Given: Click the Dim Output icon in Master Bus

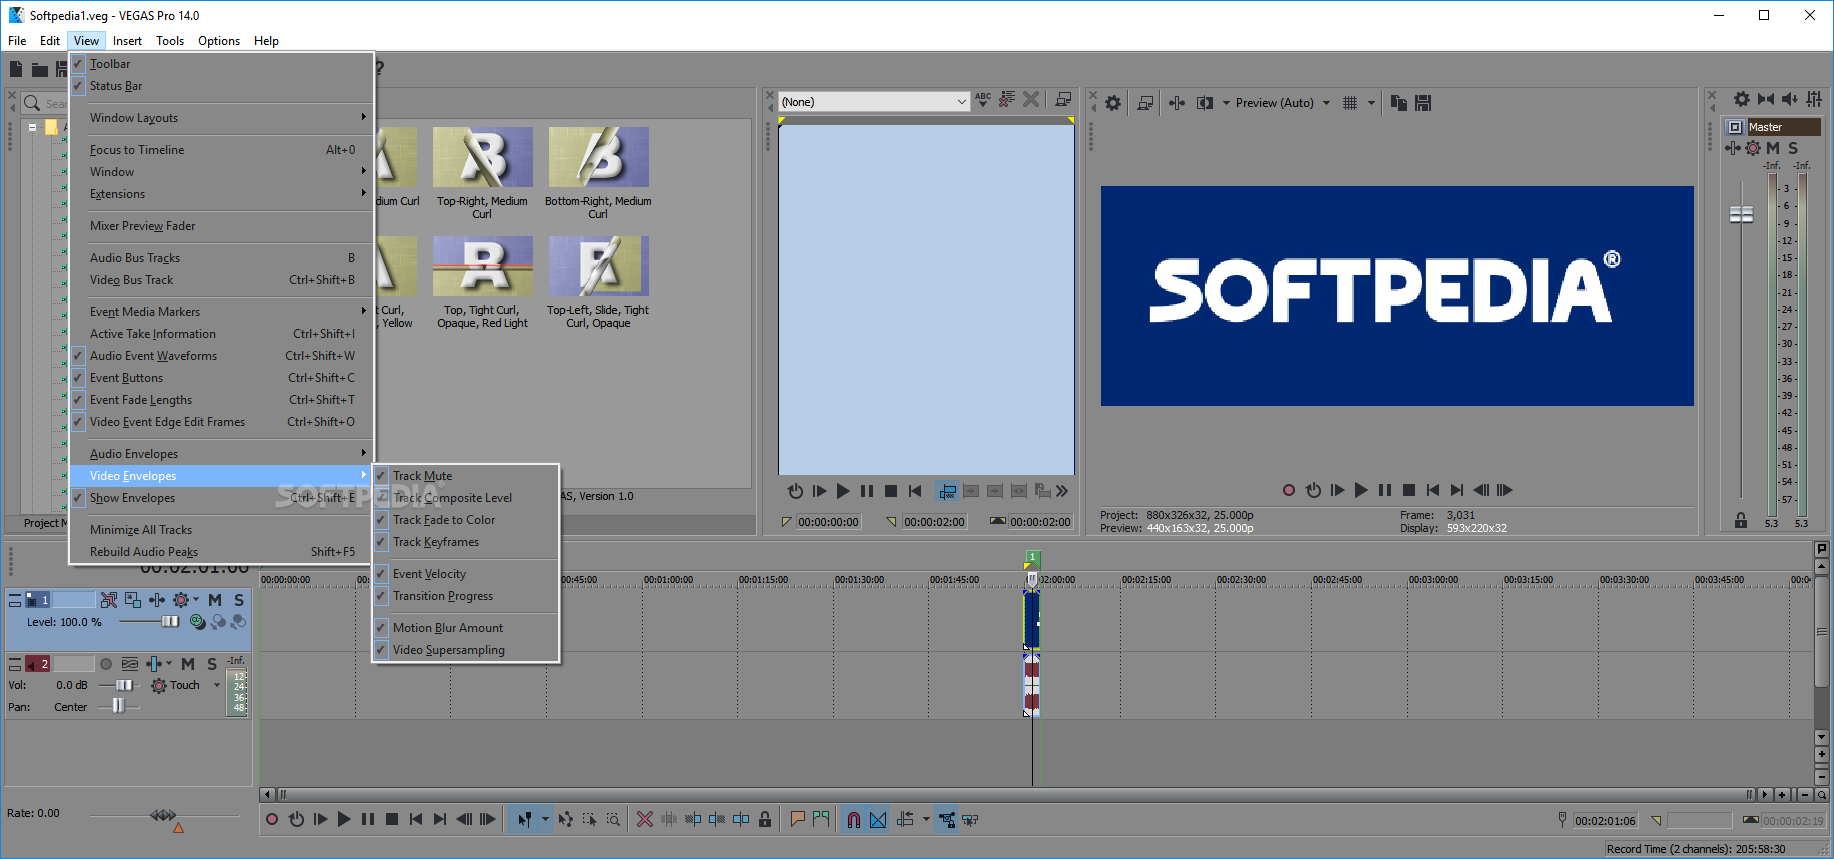Looking at the screenshot, I should coord(1790,99).
